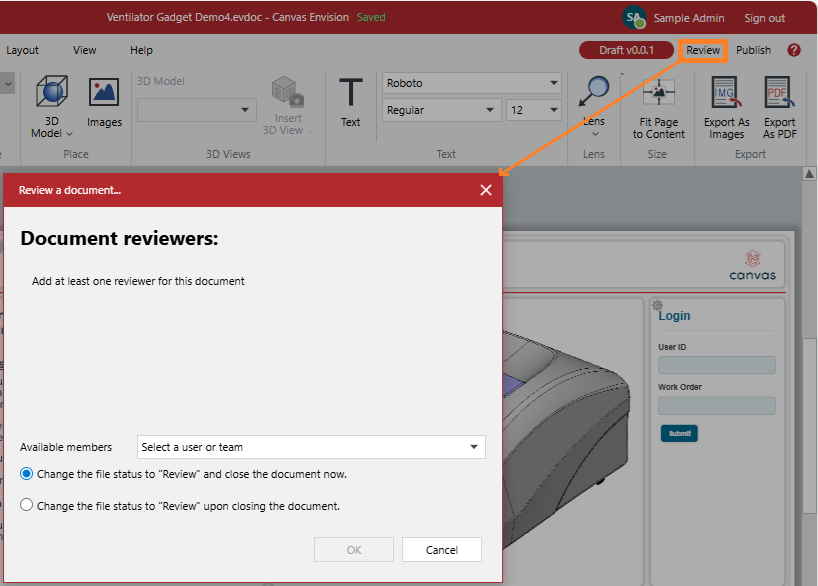The height and width of the screenshot is (586, 818).
Task: Click the Work Order input field
Action: [717, 405]
